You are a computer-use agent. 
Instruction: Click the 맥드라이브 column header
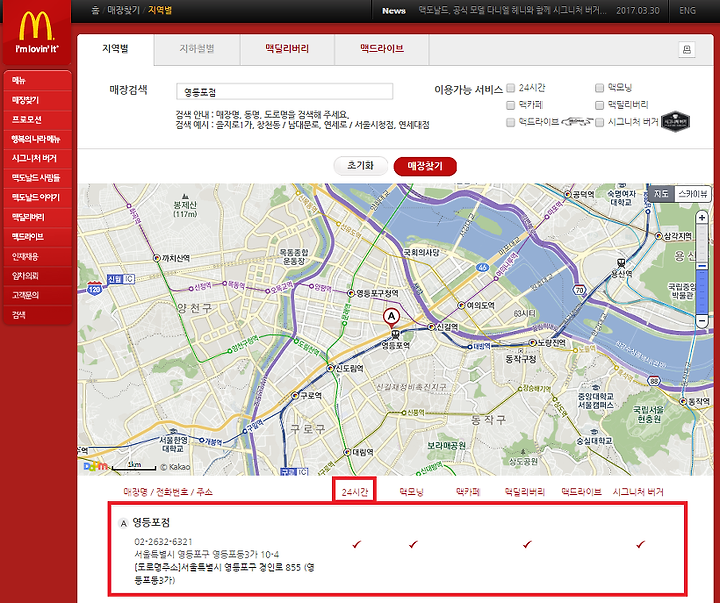pos(581,492)
